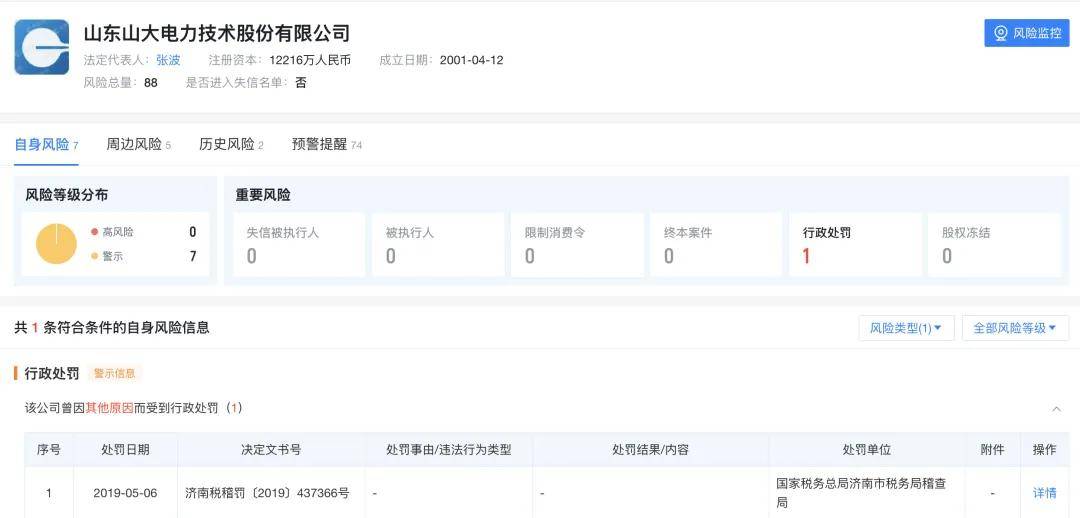Click the 处罚日期 column header
Screen dimensions: 1080x518
tap(125, 450)
